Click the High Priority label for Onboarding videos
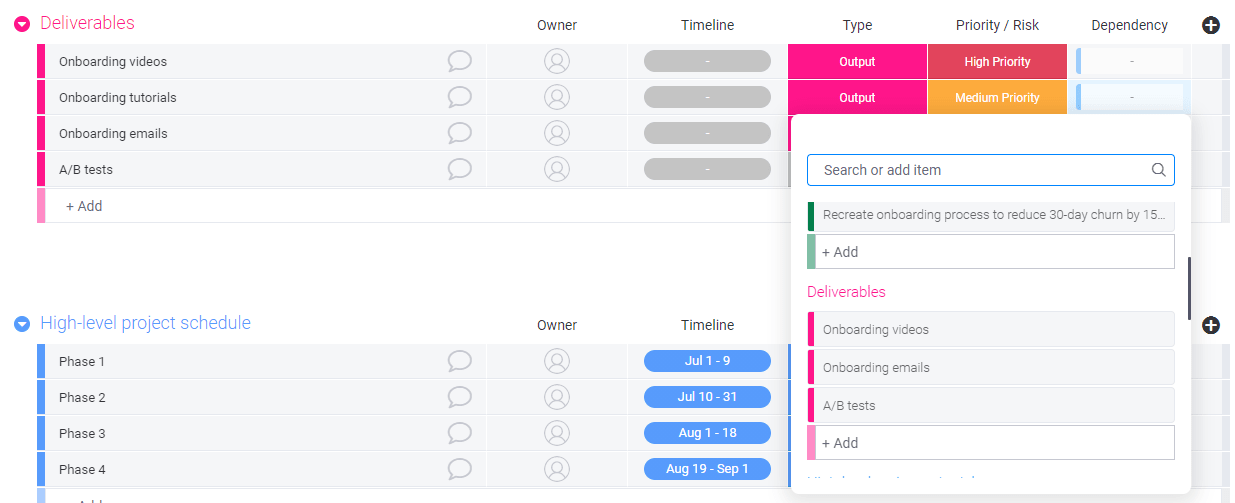 click(997, 62)
